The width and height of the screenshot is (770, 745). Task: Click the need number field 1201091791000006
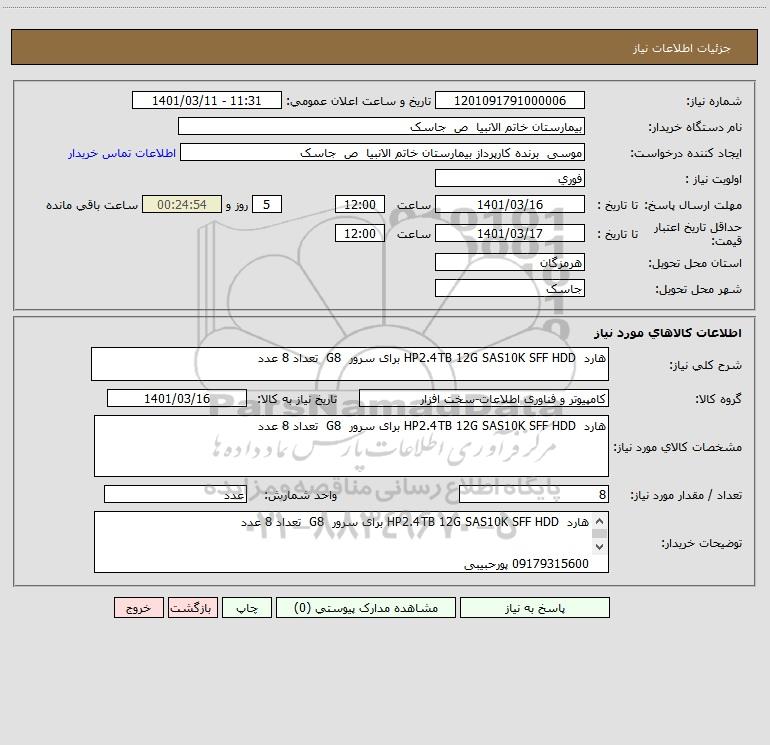(510, 100)
